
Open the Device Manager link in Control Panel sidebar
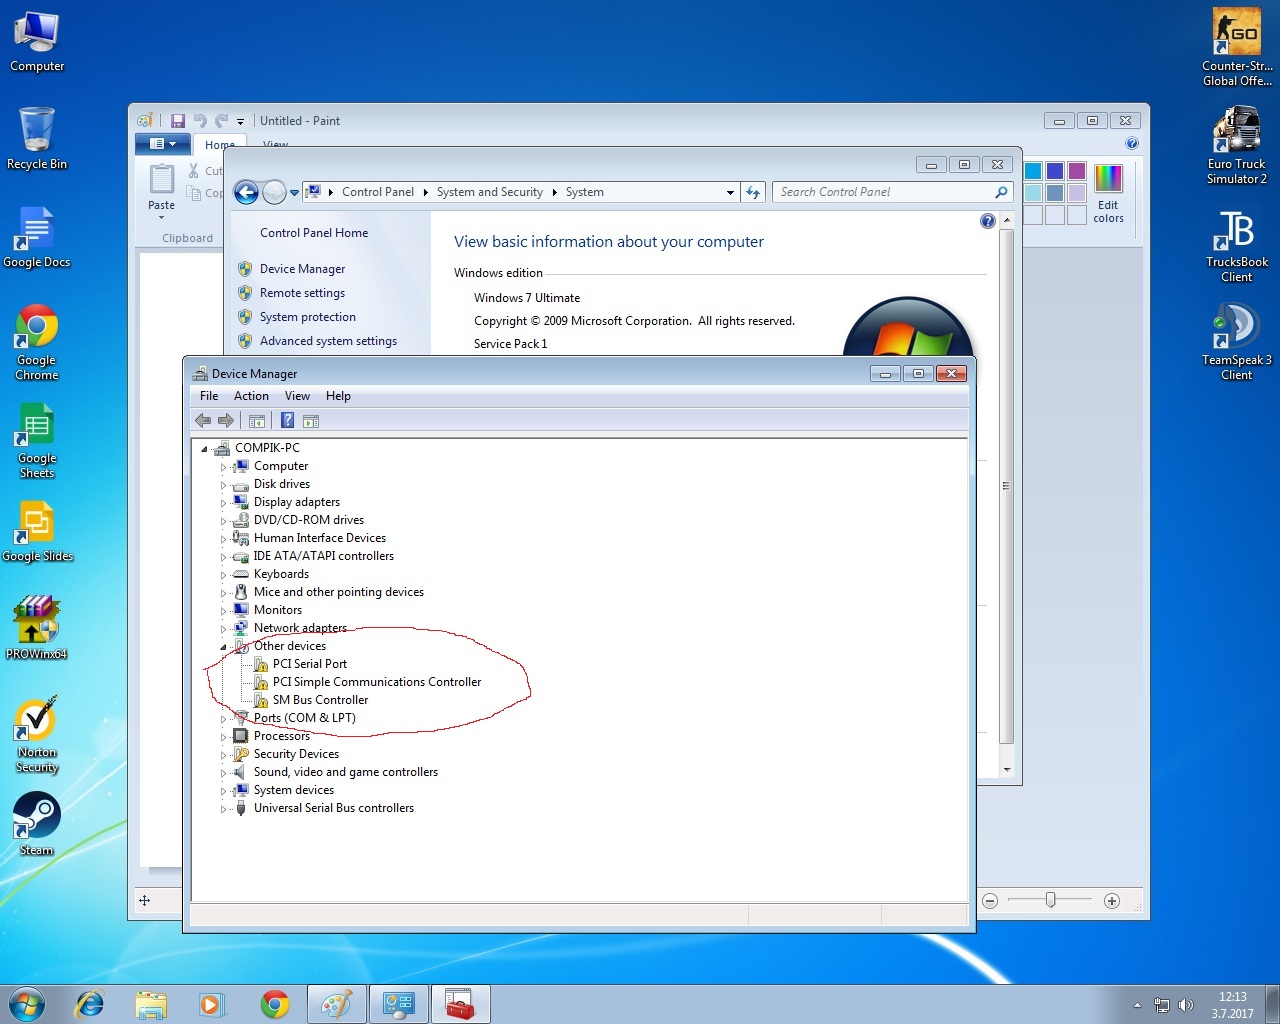[302, 269]
